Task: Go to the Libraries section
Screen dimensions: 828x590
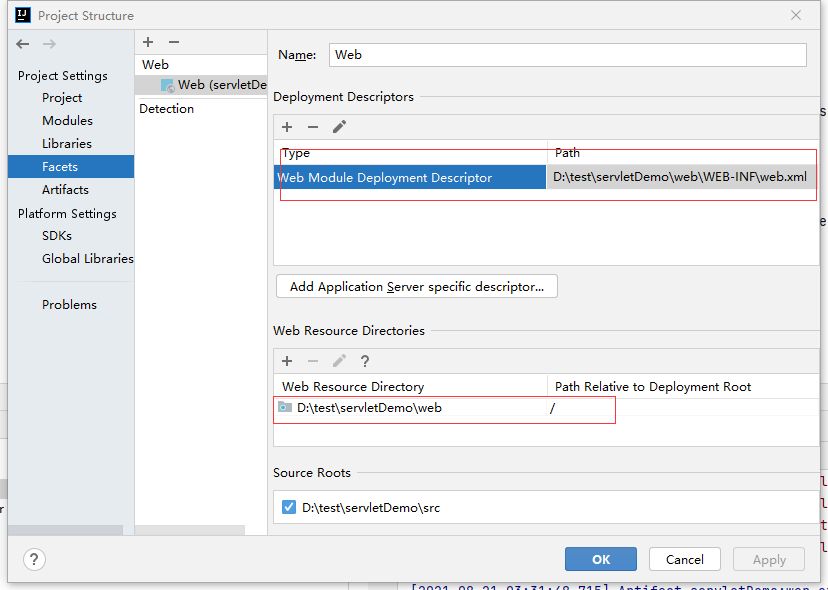Action: coord(67,144)
